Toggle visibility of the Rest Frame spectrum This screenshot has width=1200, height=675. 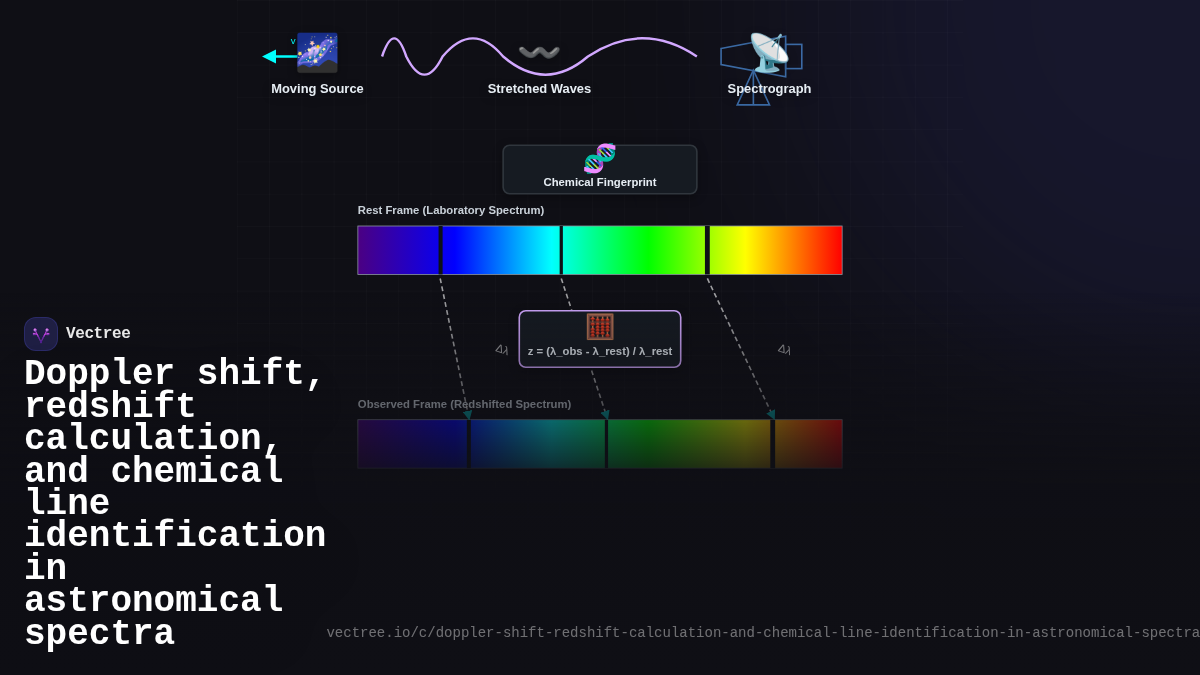(600, 249)
